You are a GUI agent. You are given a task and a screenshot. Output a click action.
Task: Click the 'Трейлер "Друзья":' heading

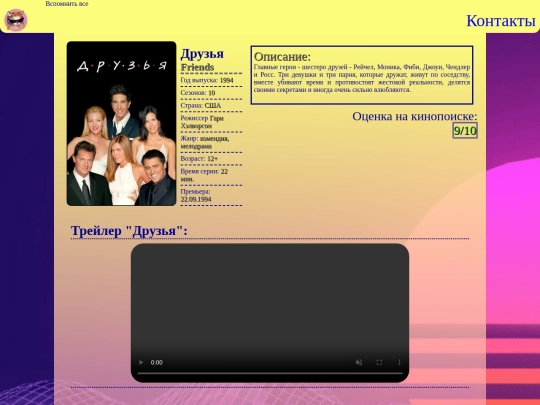point(129,231)
